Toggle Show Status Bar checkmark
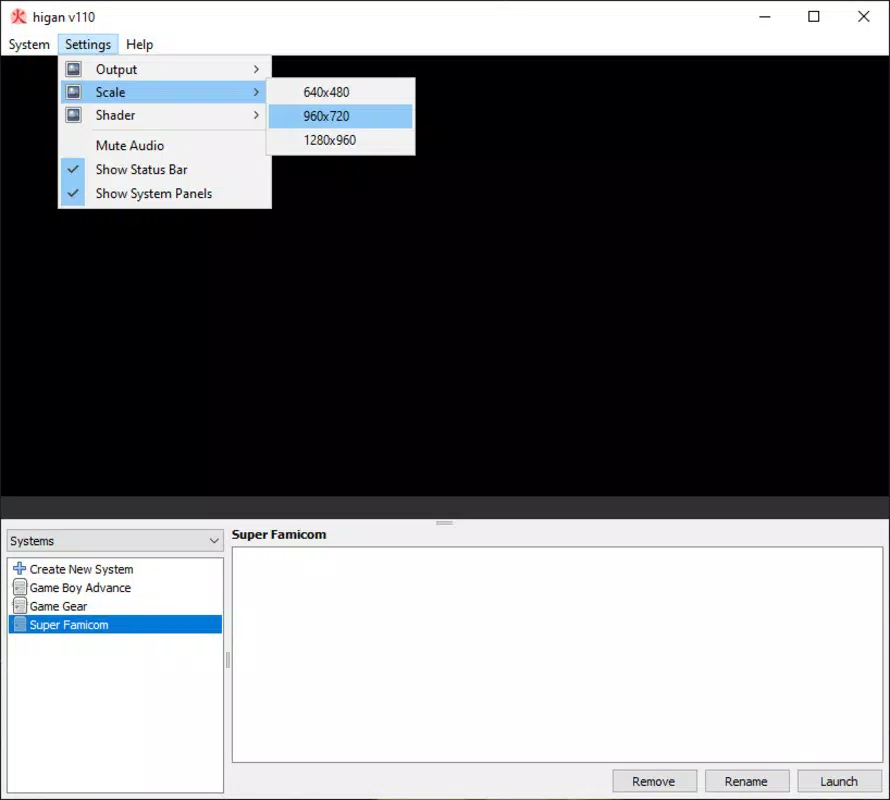The height and width of the screenshot is (800, 890). pos(73,169)
